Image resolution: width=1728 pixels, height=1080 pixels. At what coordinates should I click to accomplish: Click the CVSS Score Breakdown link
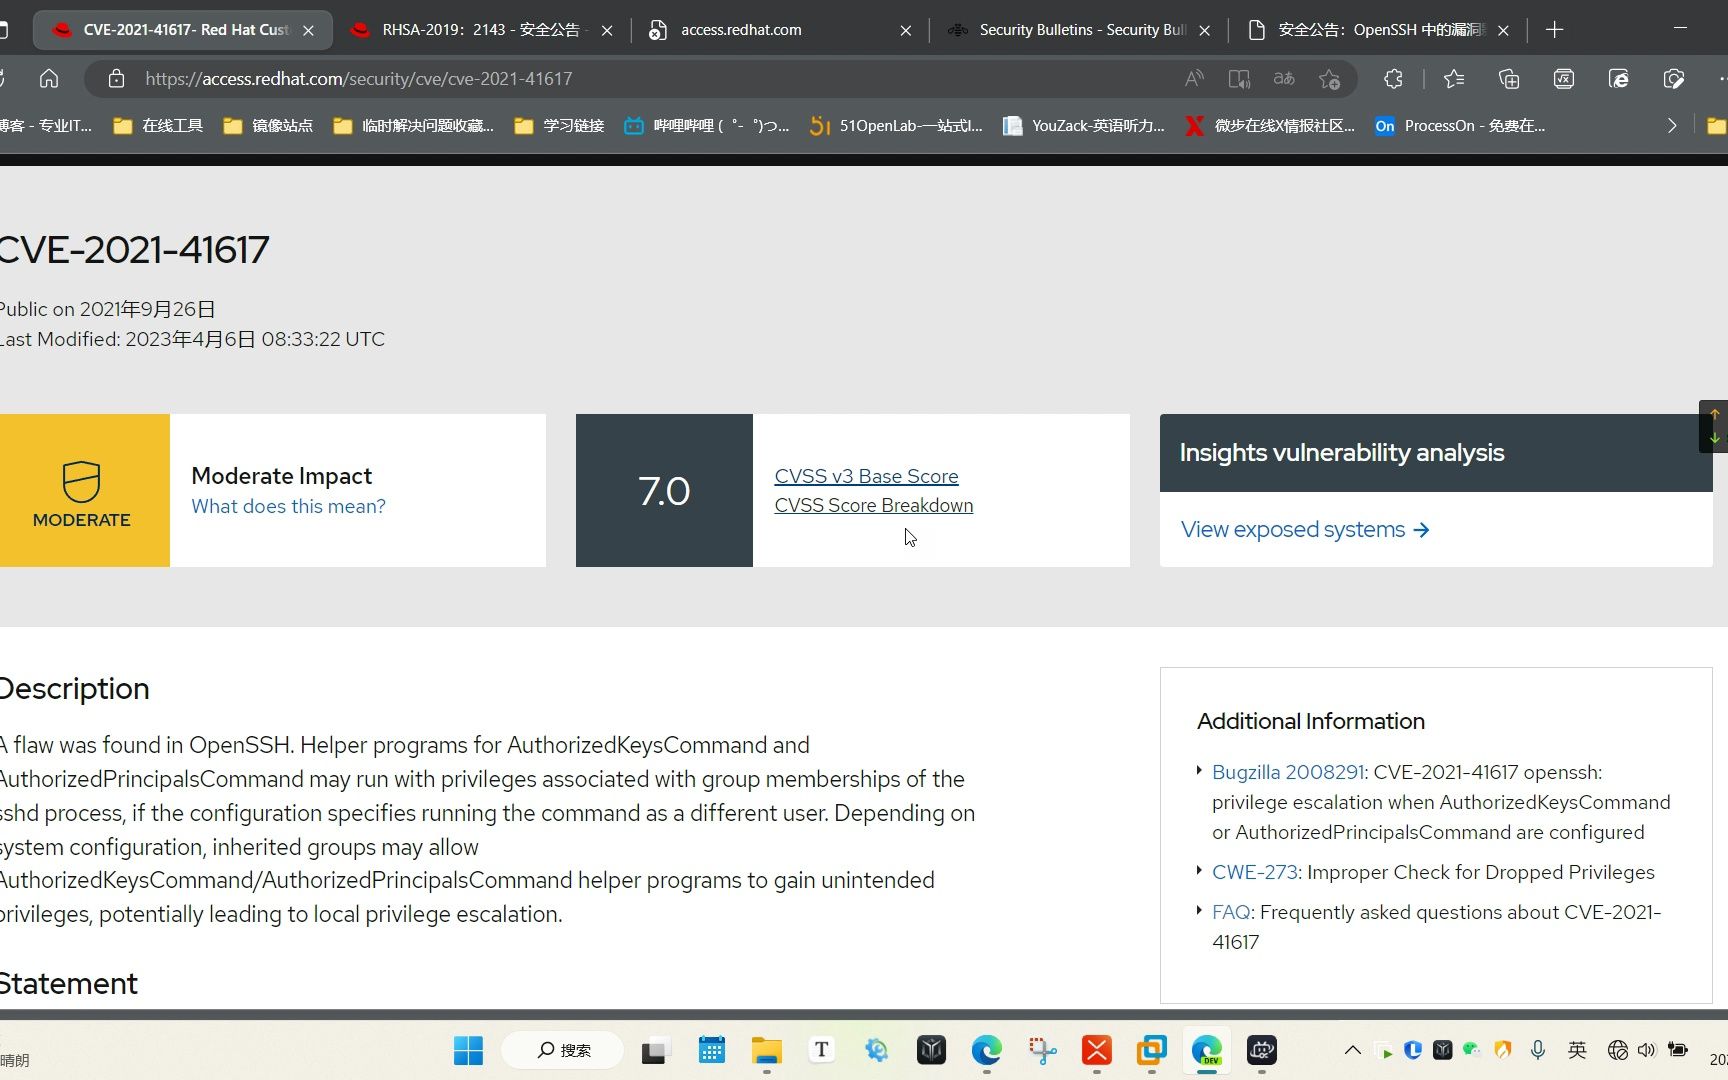pyautogui.click(x=874, y=506)
